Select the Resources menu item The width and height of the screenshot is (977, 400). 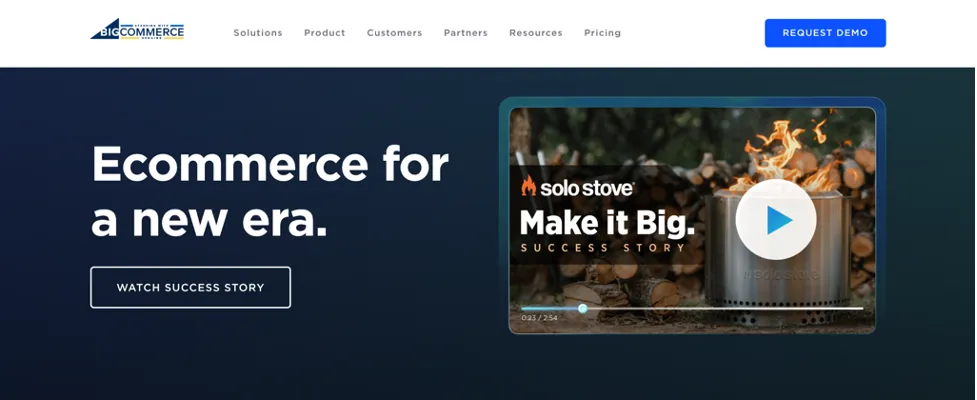click(x=536, y=33)
